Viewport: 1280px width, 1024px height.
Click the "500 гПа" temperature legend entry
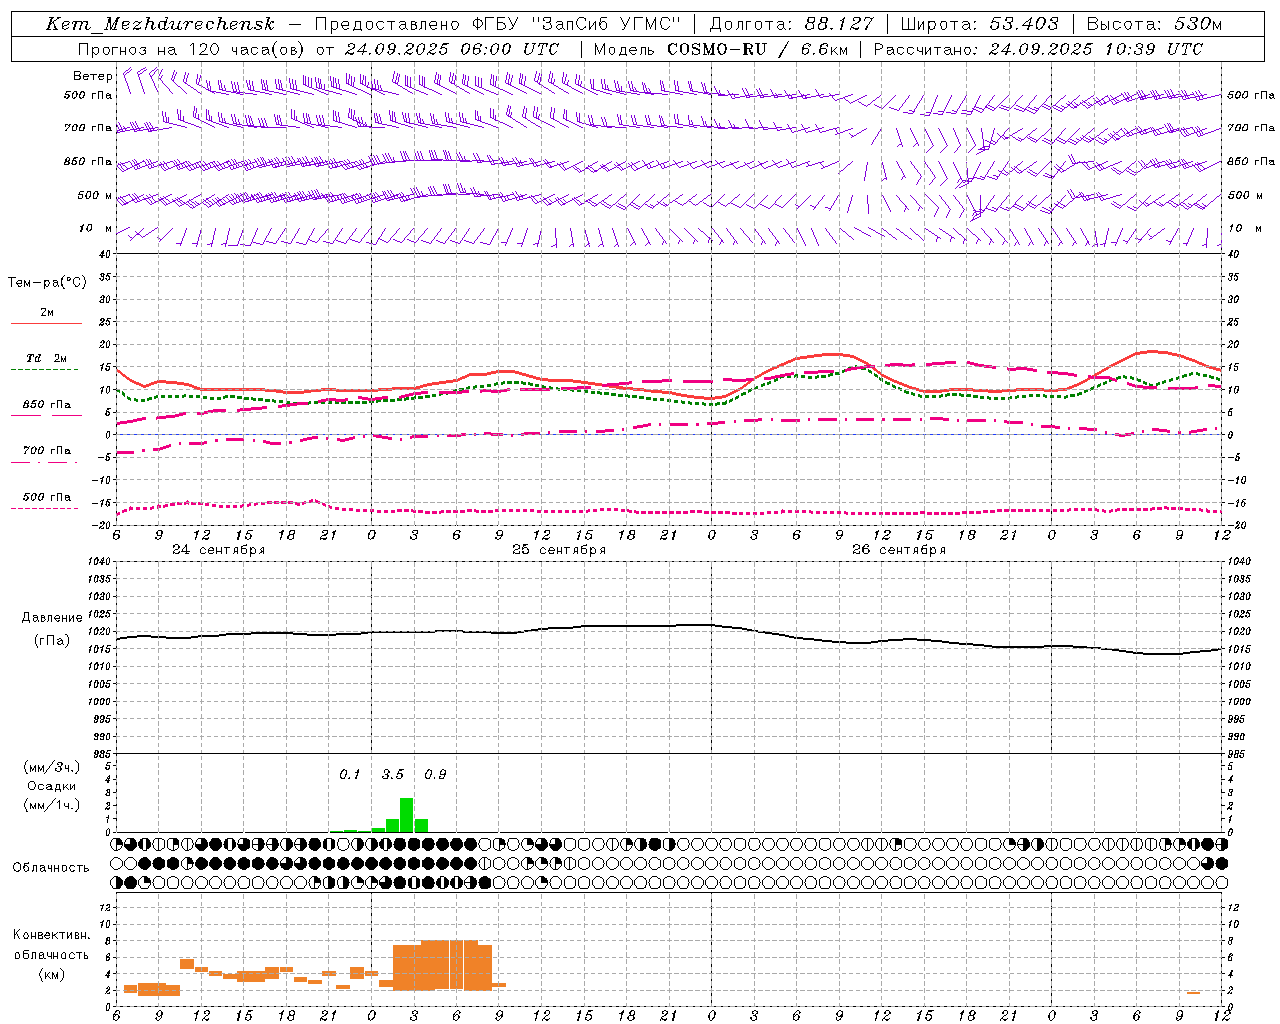point(46,497)
